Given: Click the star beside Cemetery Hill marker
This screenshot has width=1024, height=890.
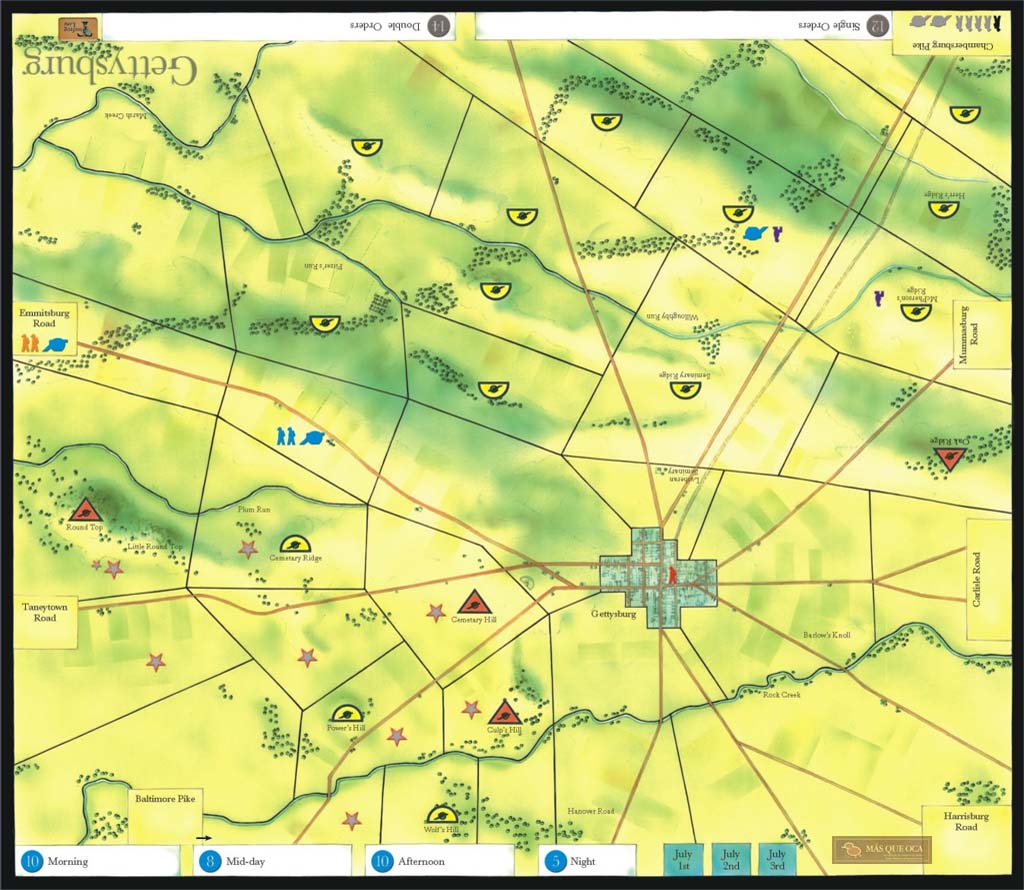Looking at the screenshot, I should pos(436,612).
